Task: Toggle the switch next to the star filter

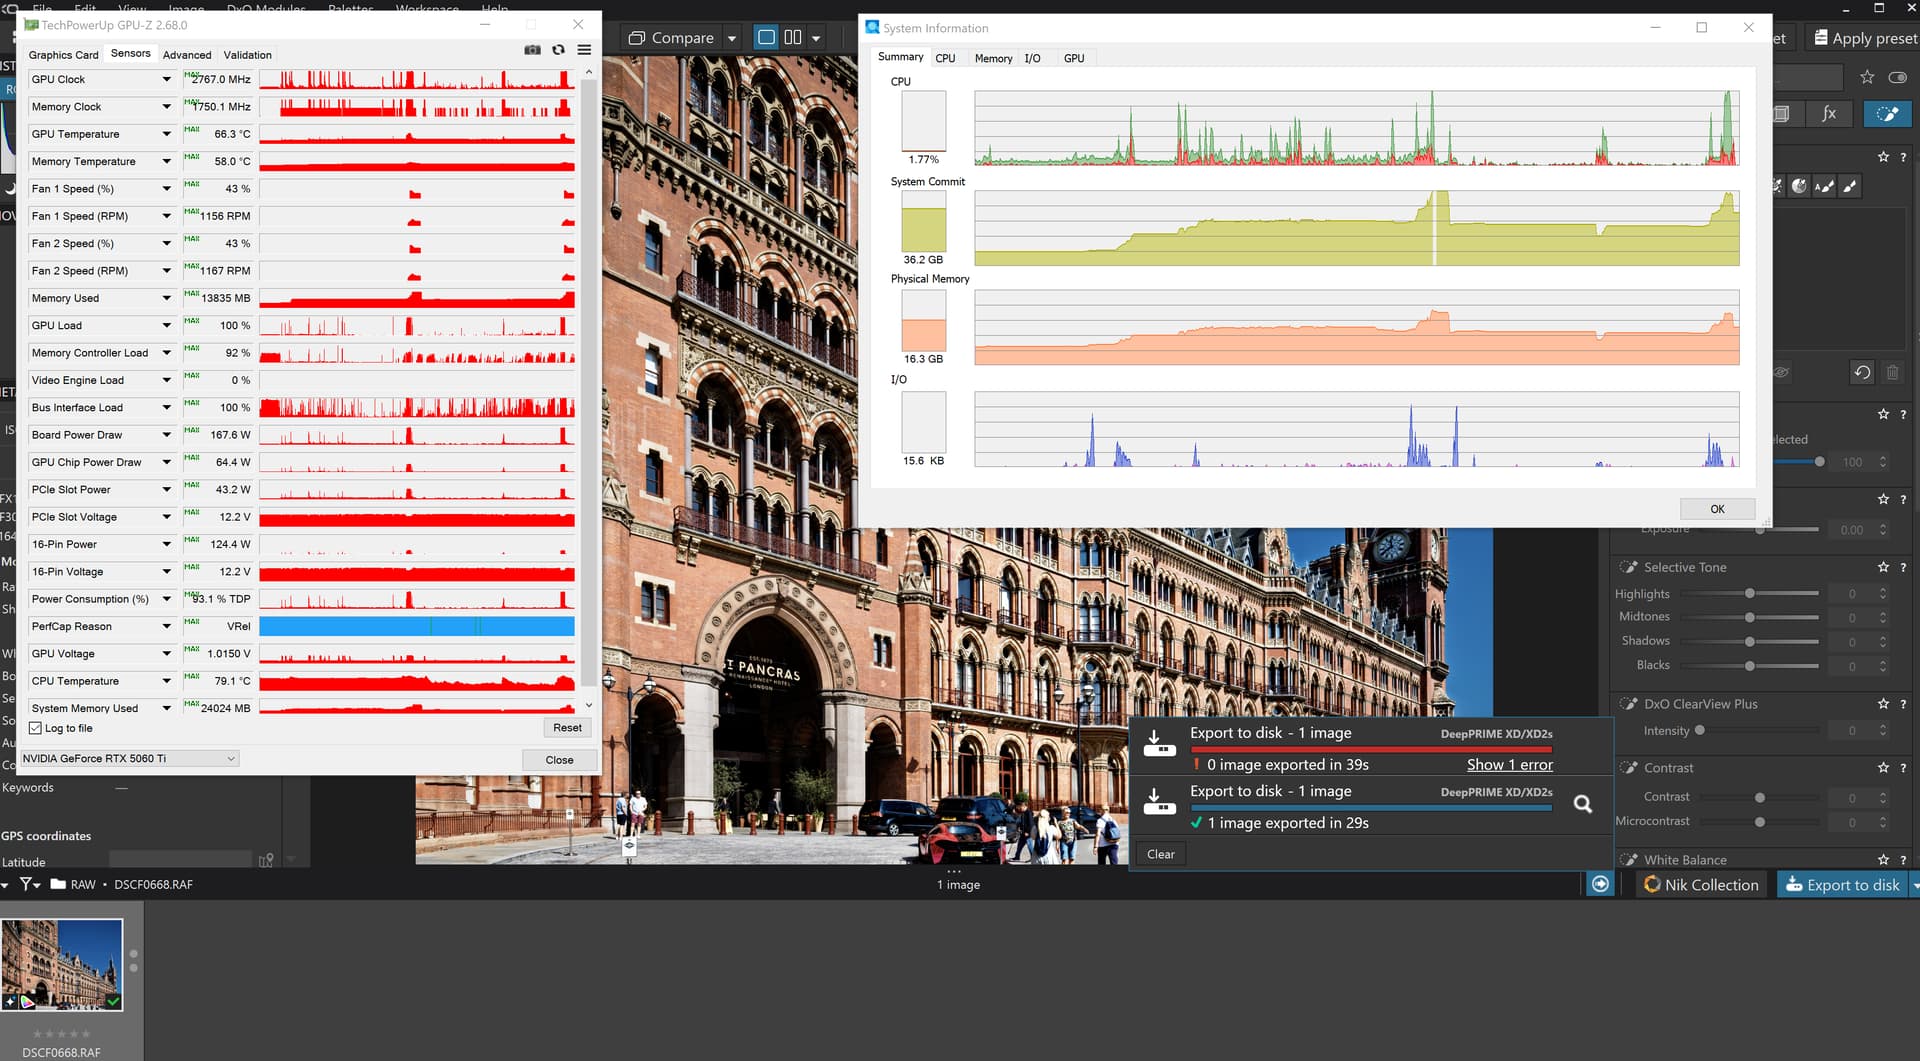Action: point(1896,77)
